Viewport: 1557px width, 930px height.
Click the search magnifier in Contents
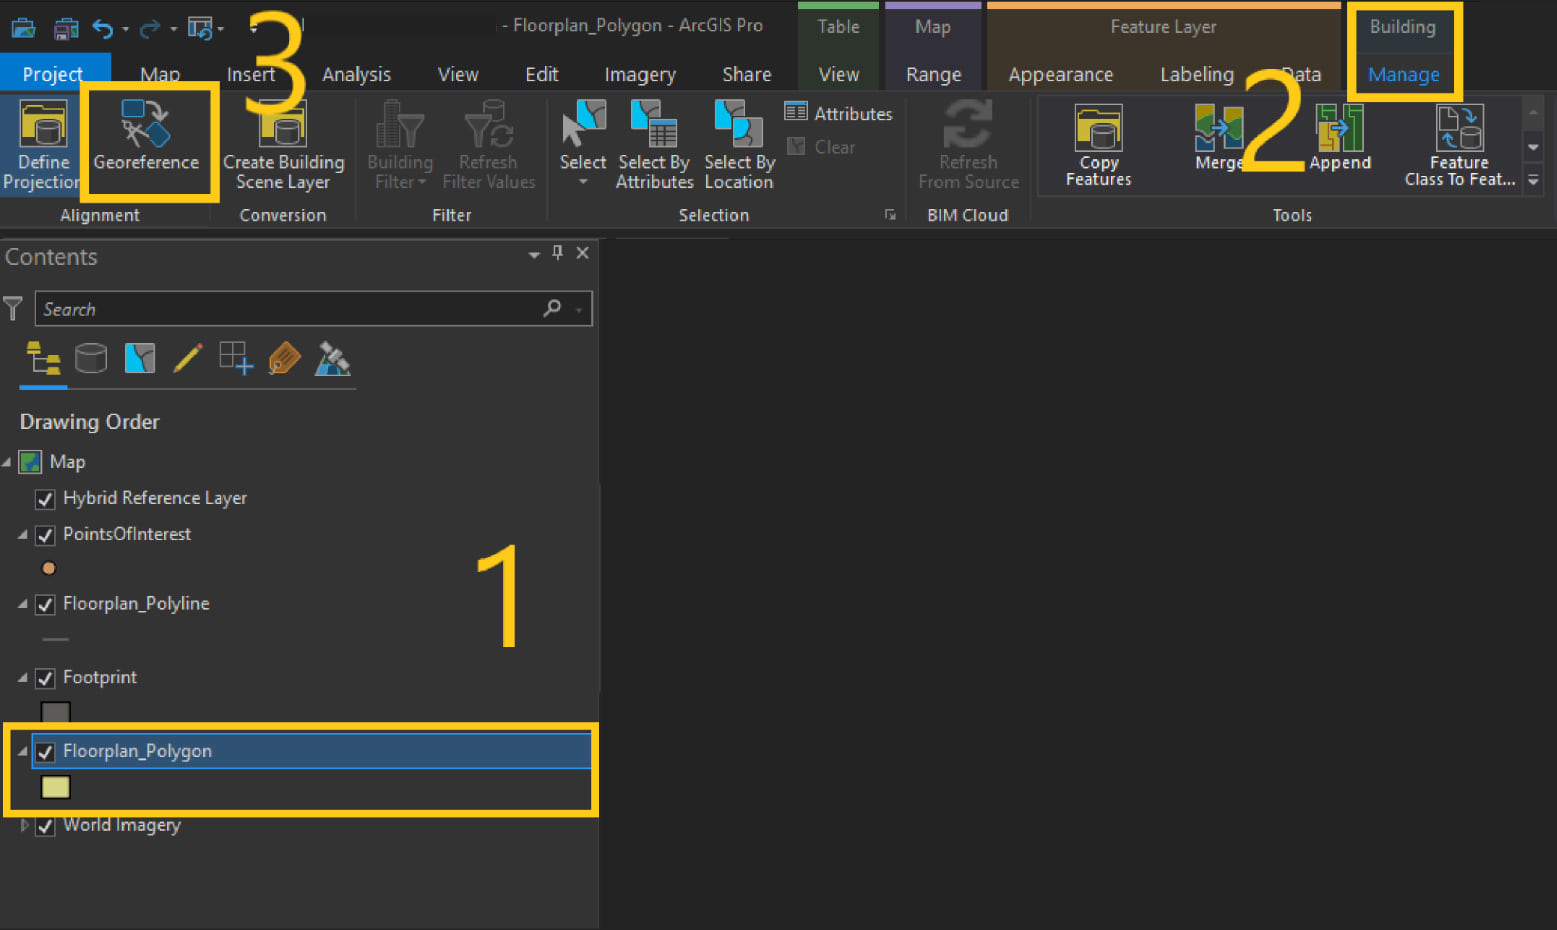[x=552, y=308]
